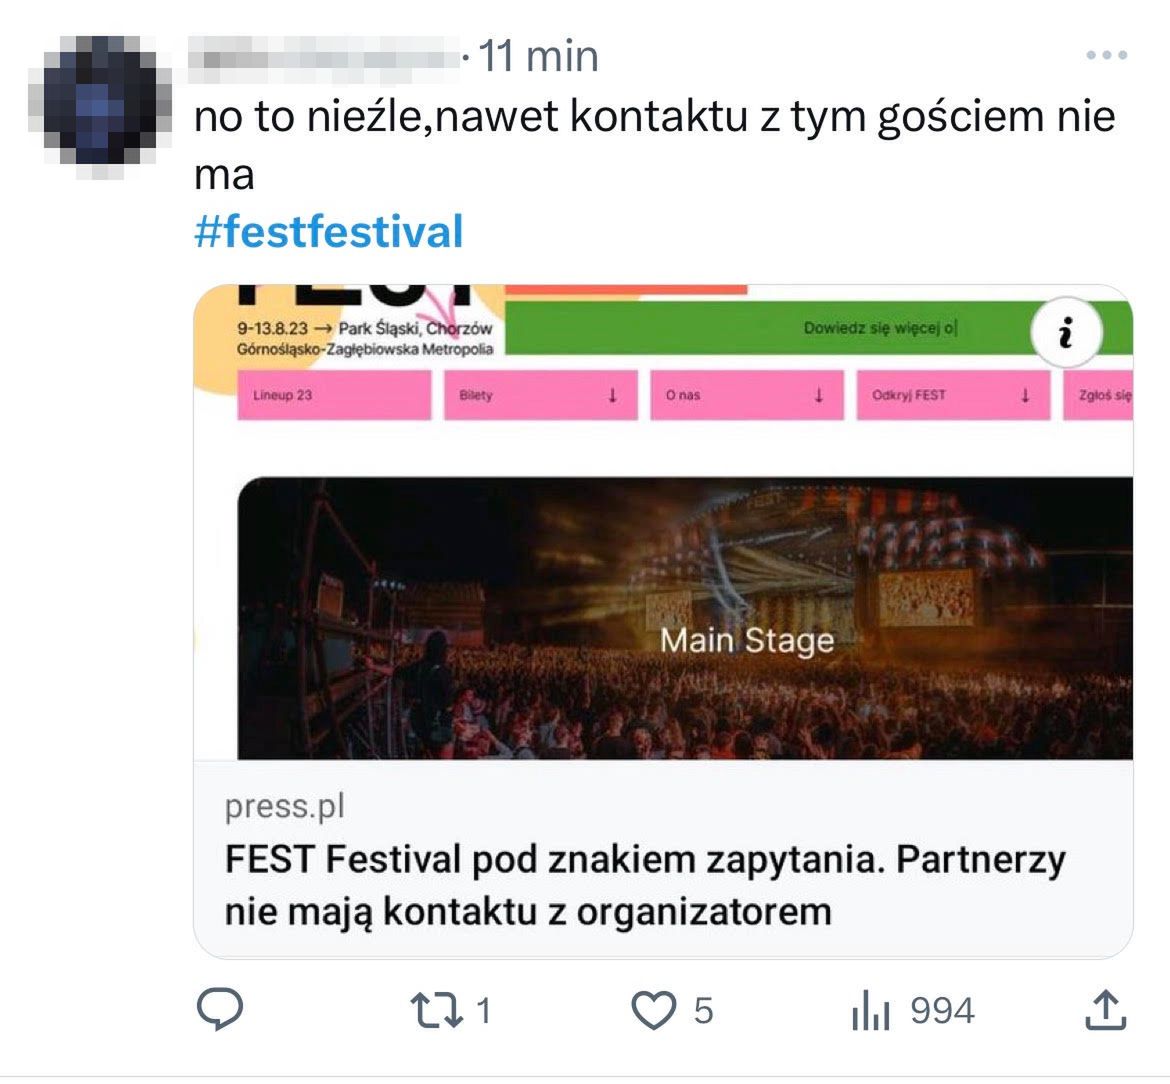The image size is (1170, 1084).
Task: Expand the Odkryj FEST dropdown
Action: click(952, 395)
